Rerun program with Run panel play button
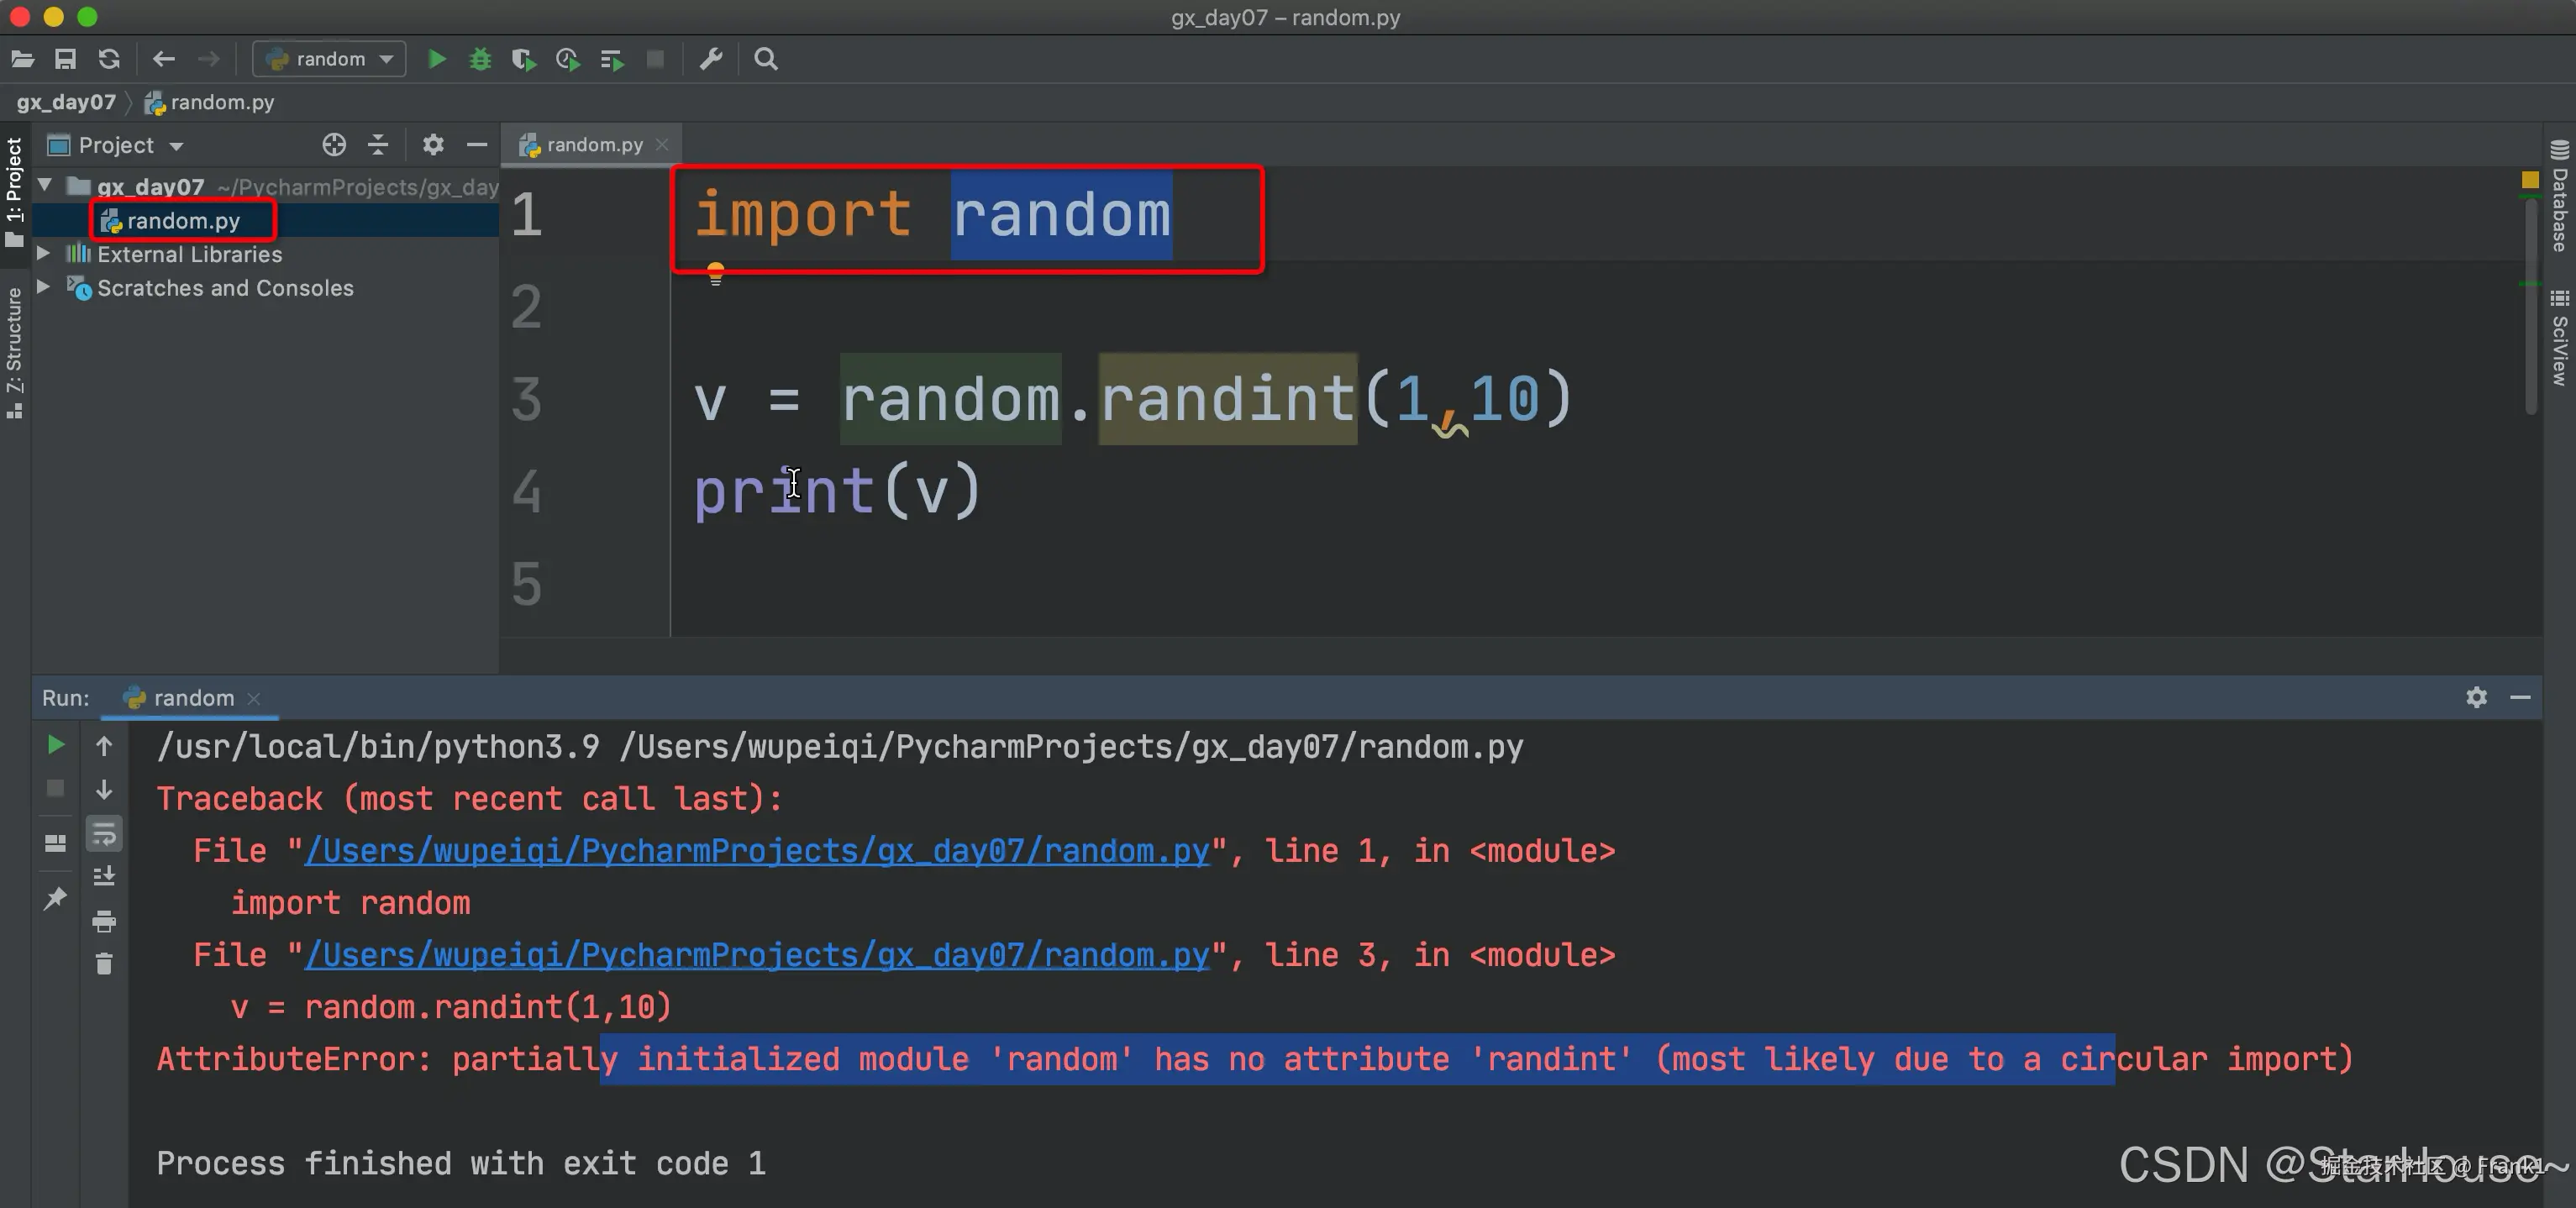The height and width of the screenshot is (1208, 2576). click(56, 745)
